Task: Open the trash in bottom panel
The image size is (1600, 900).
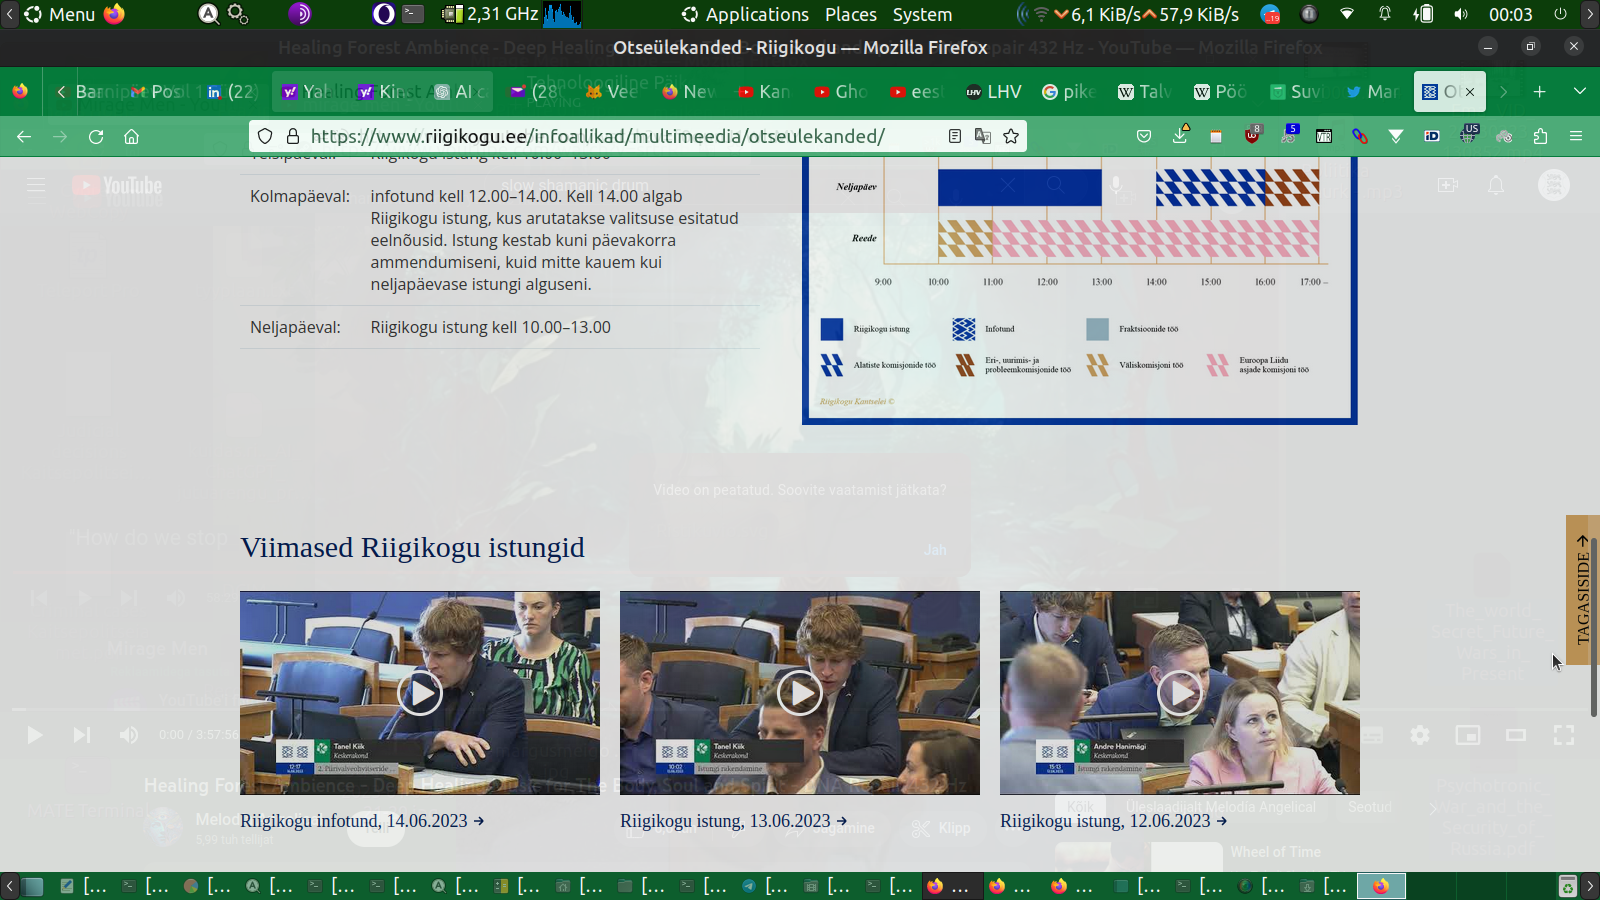Action: coord(1567,886)
